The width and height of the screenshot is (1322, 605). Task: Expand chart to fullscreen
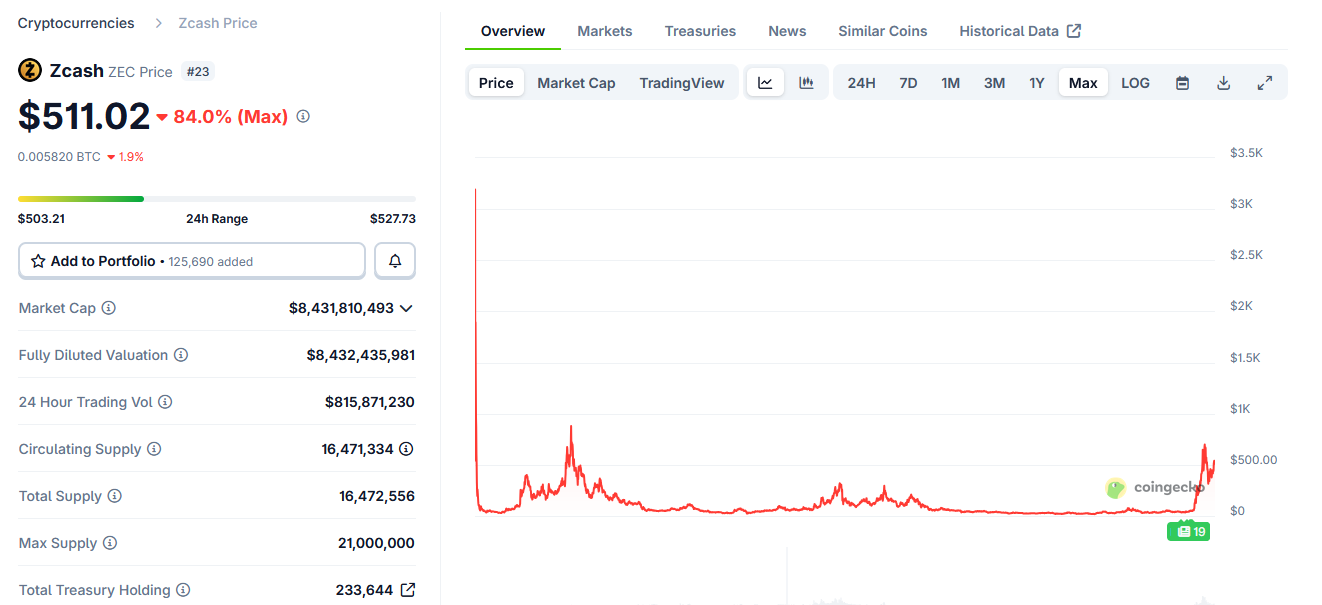1264,83
